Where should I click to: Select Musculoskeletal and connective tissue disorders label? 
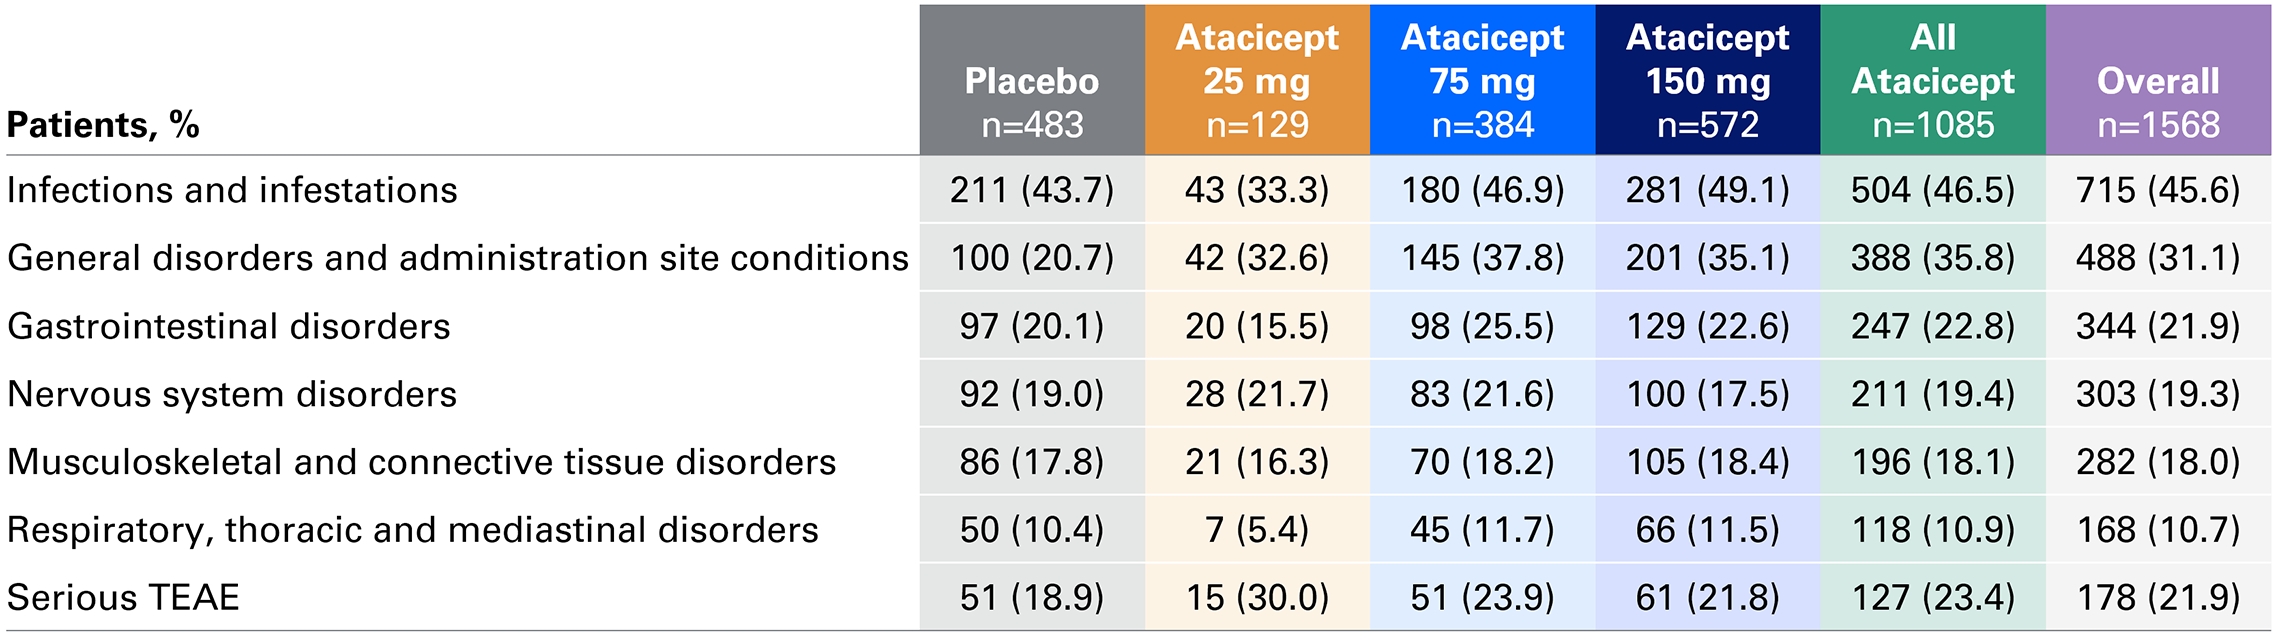[421, 462]
